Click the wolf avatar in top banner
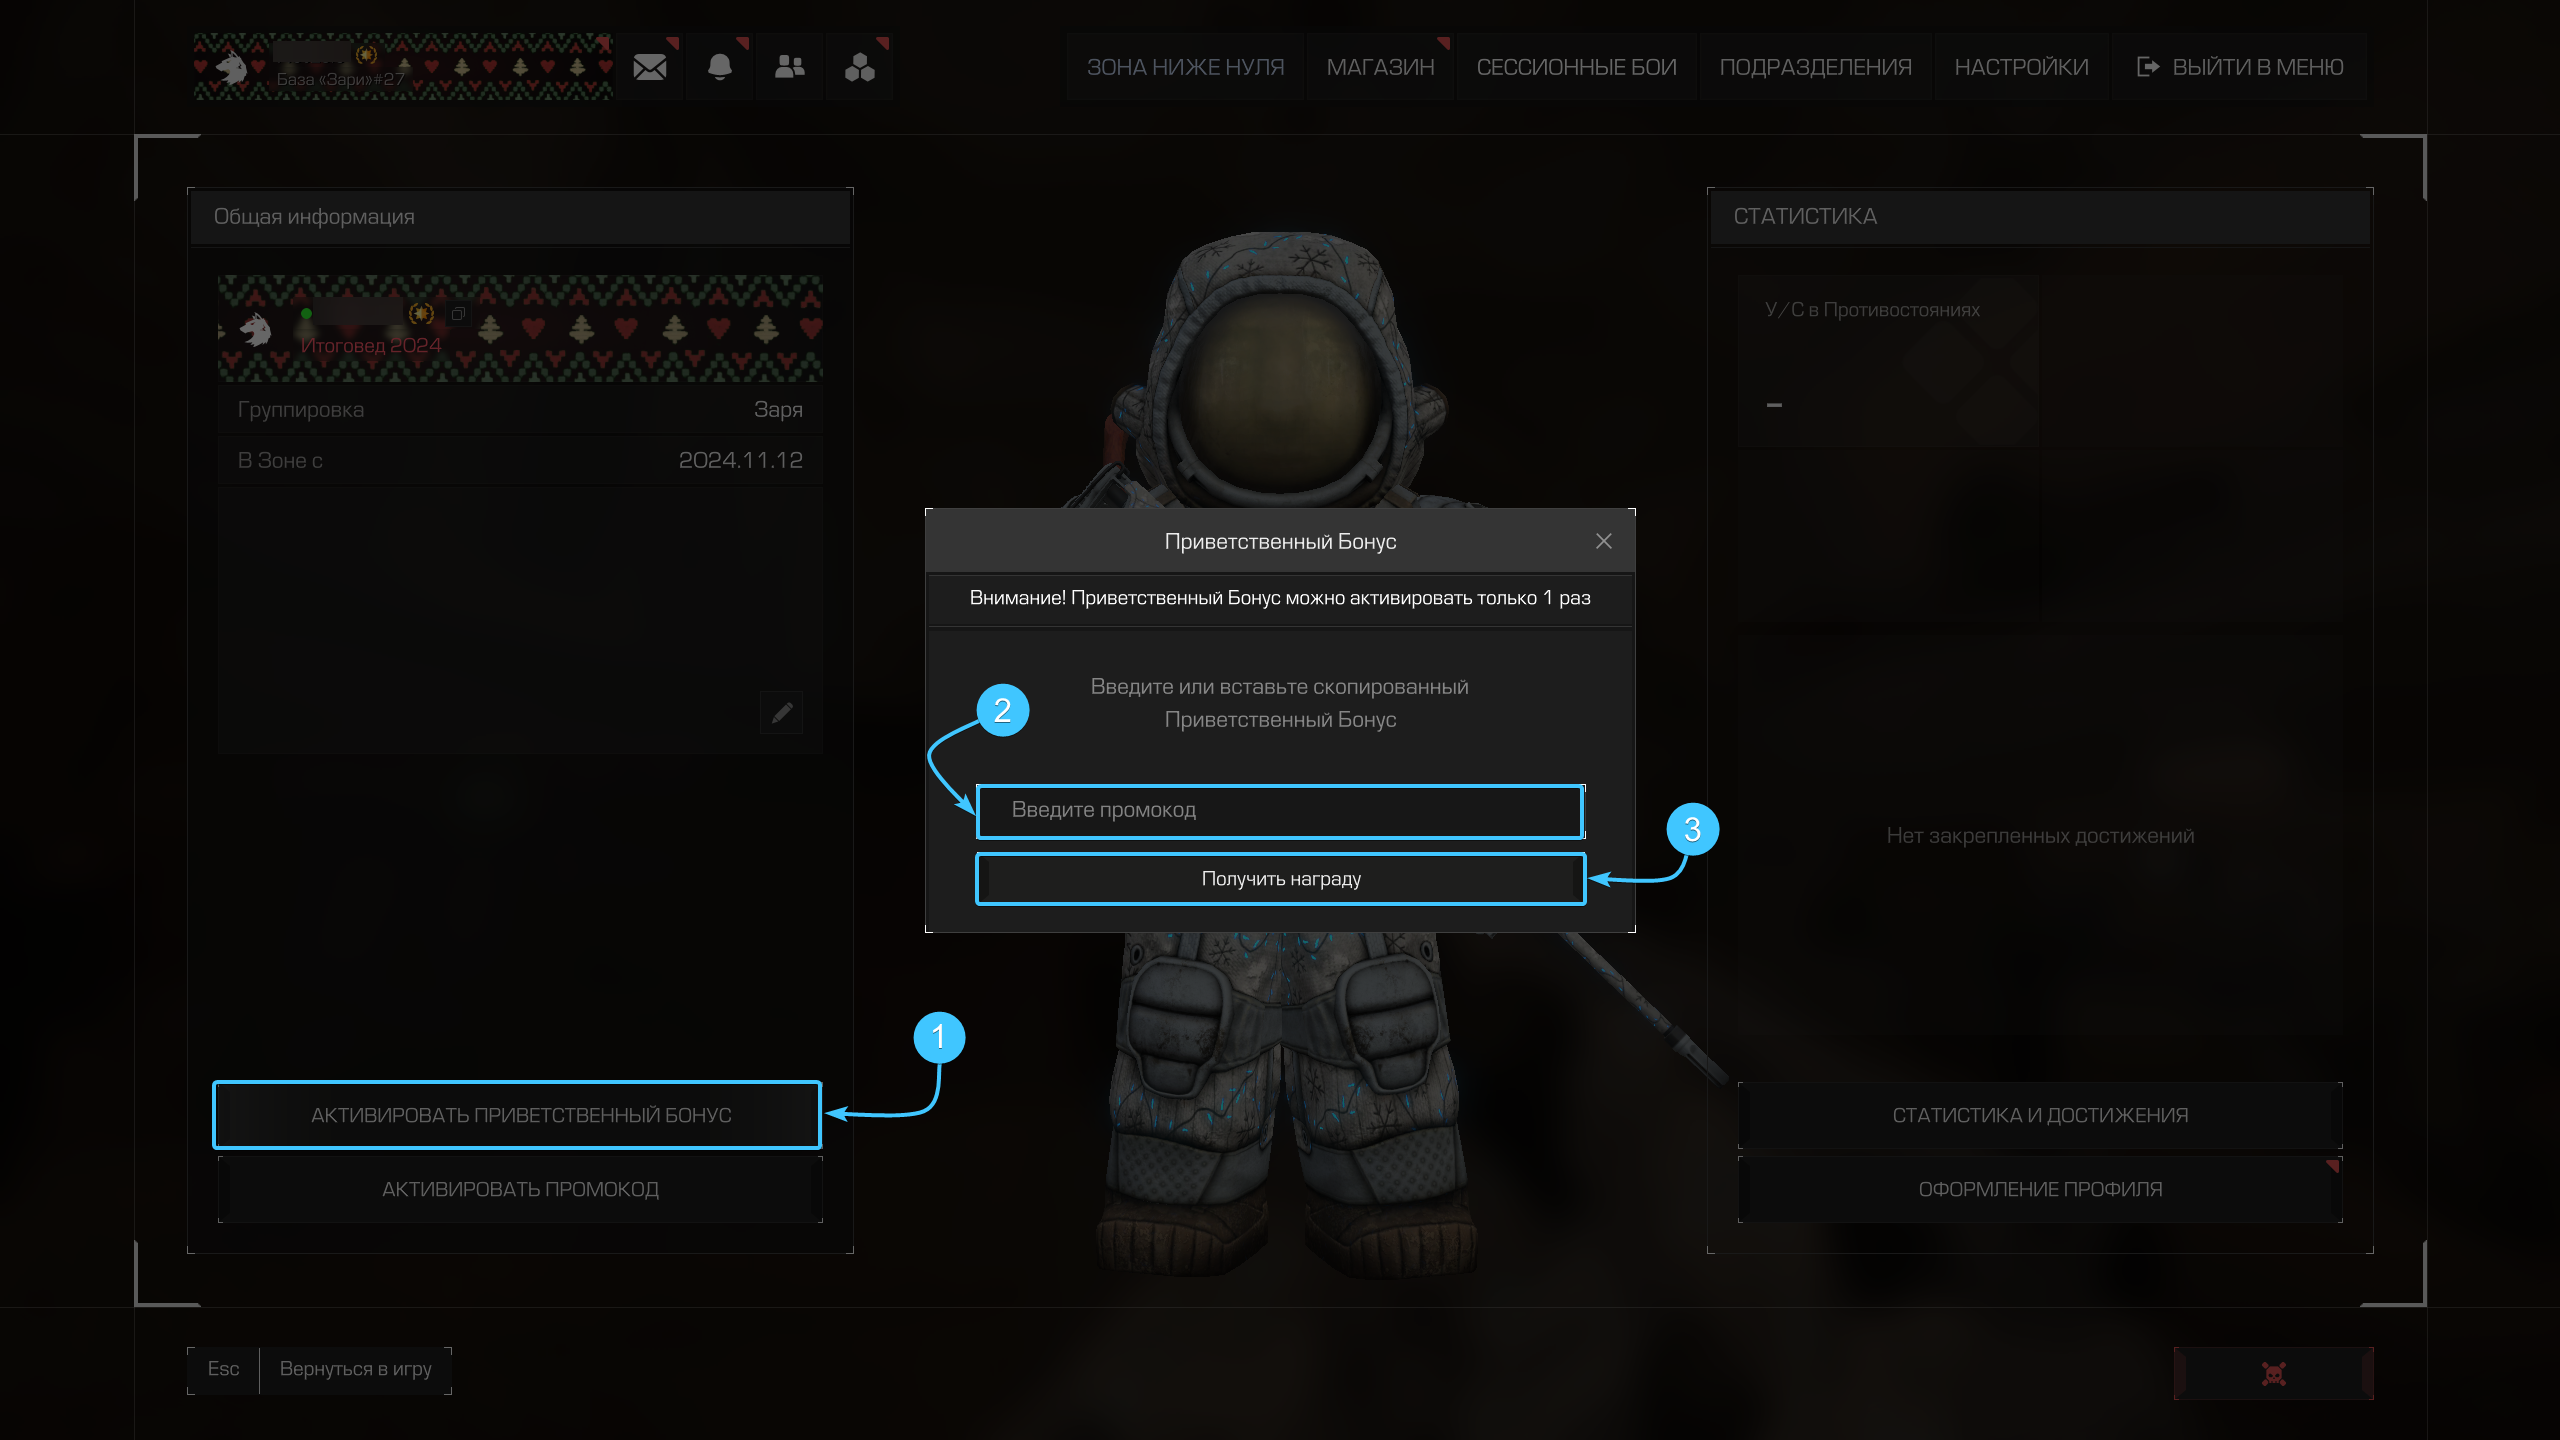2560x1440 pixels. pos(233,67)
